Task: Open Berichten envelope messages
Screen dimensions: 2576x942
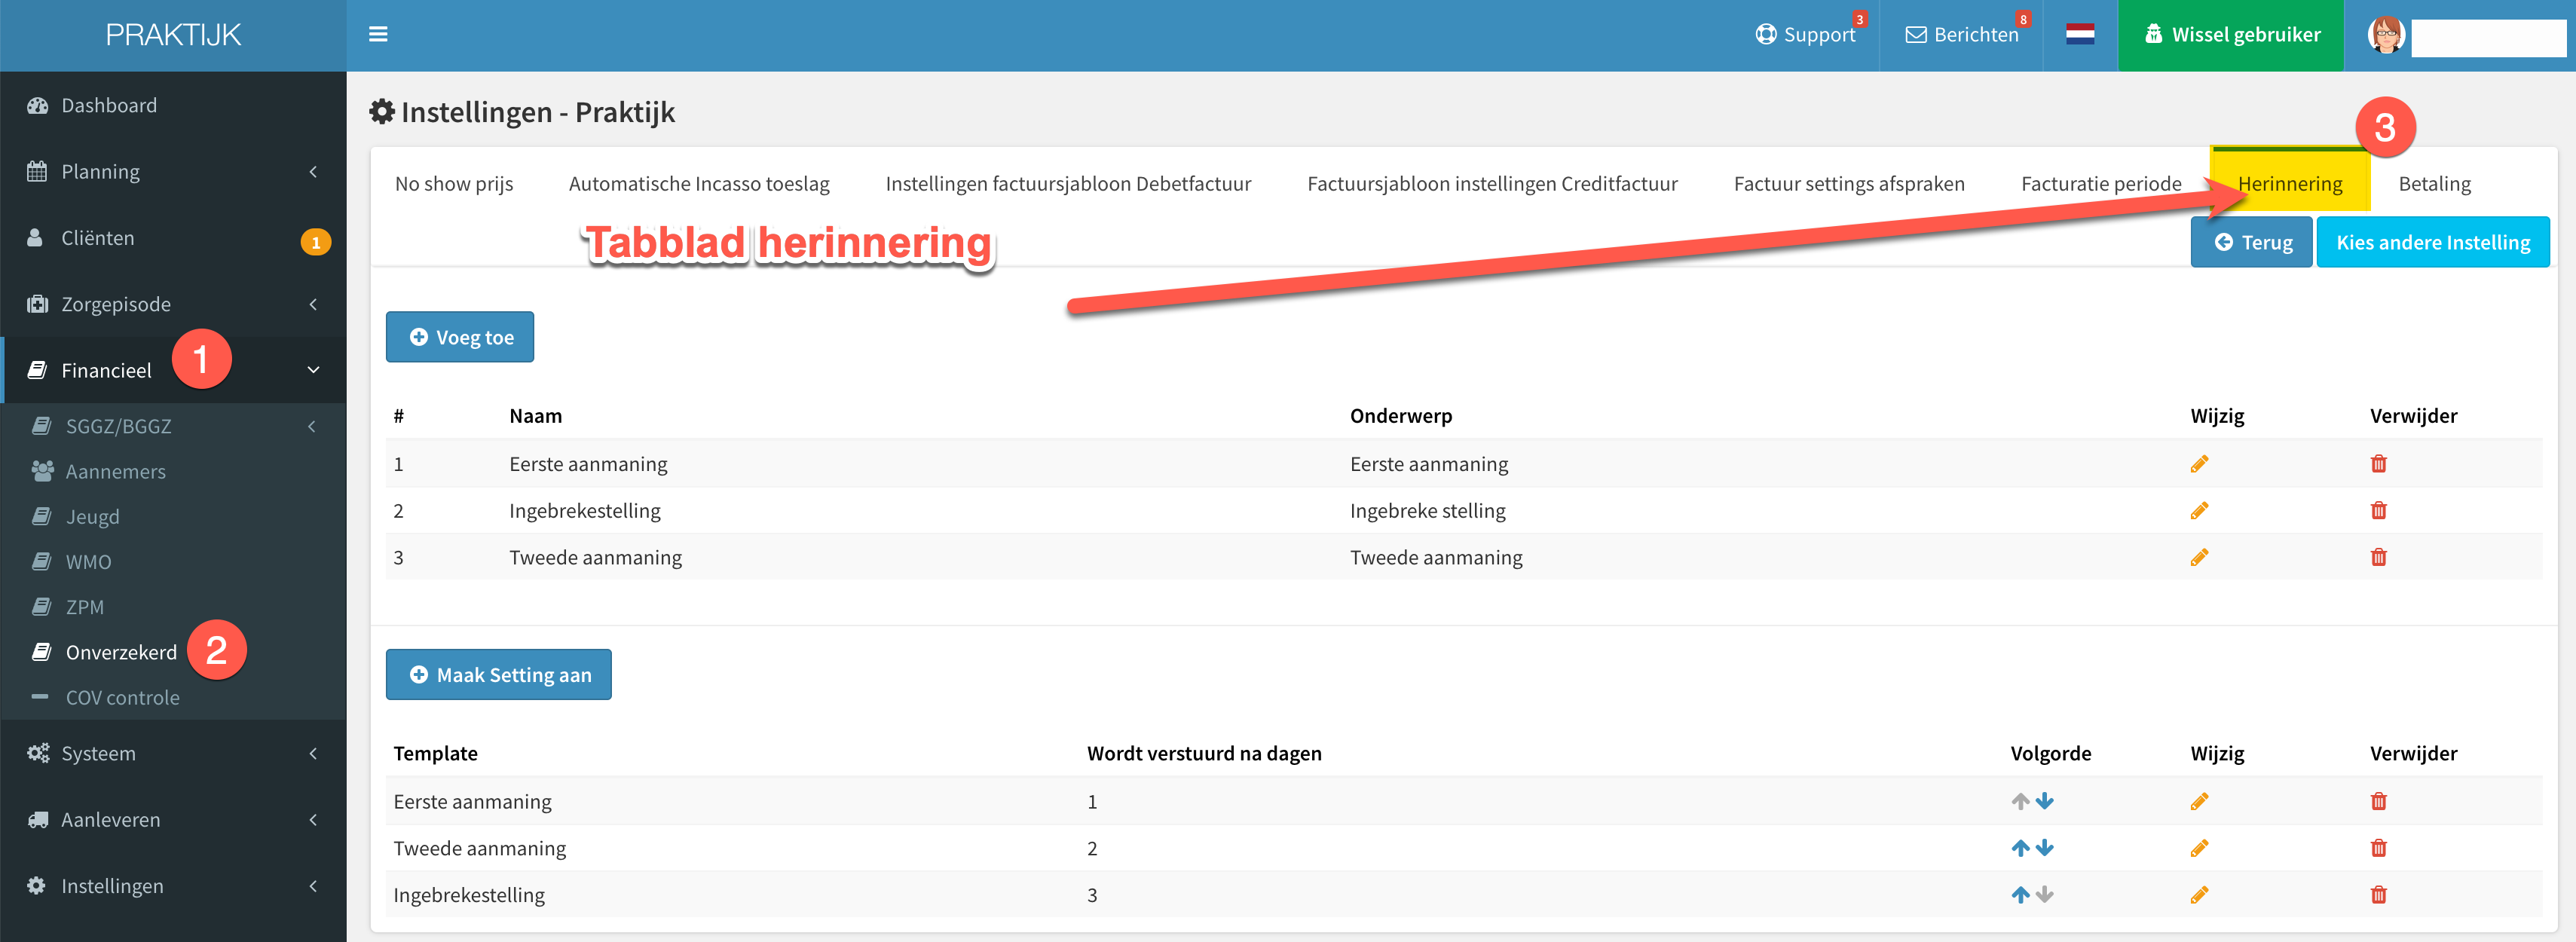Action: [x=1962, y=35]
